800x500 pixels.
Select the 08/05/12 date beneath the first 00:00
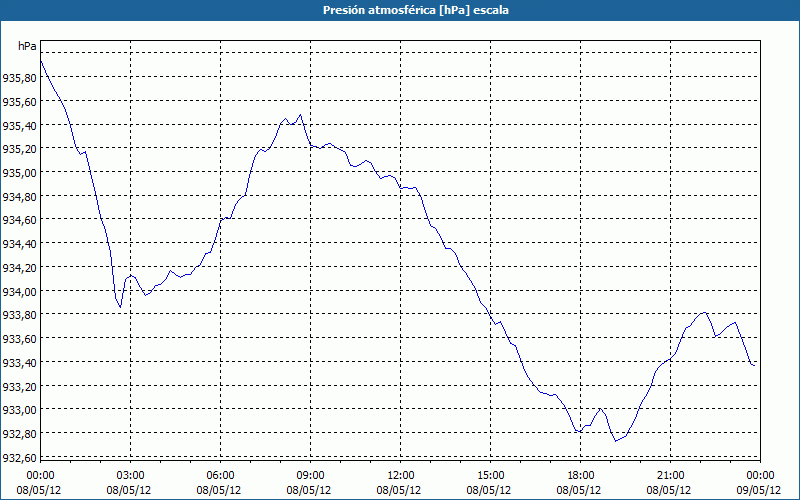point(39,490)
